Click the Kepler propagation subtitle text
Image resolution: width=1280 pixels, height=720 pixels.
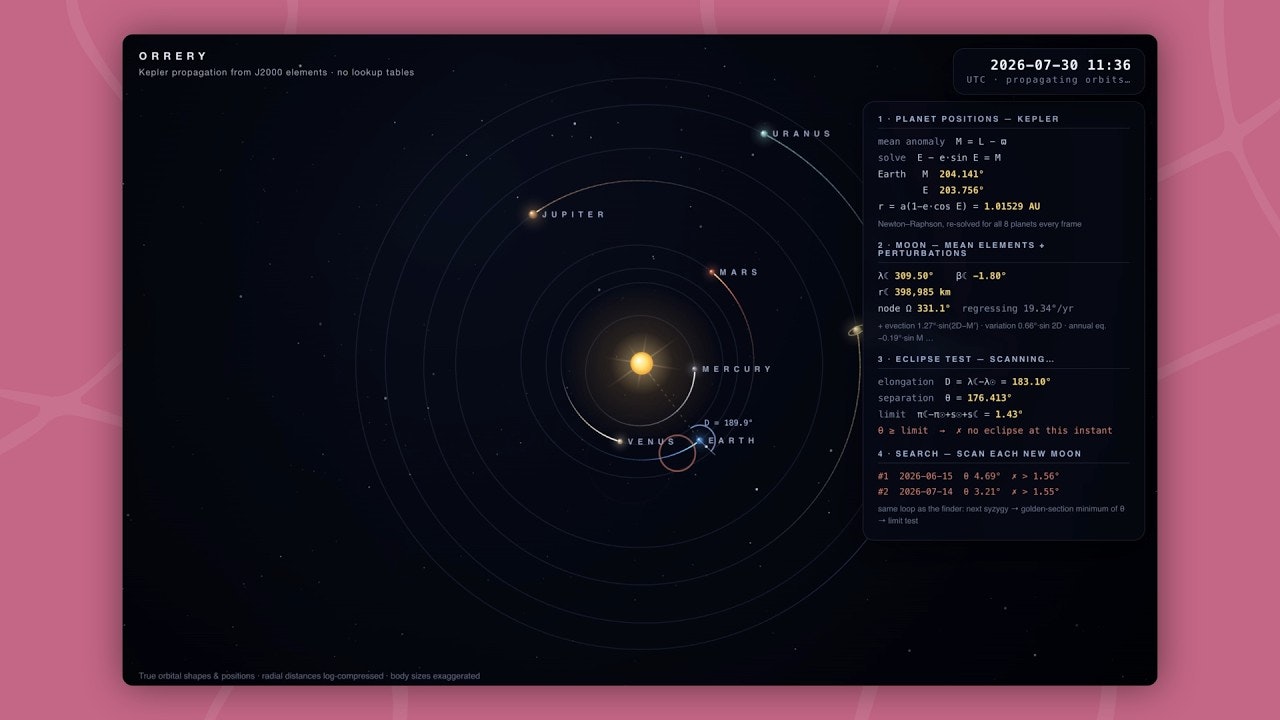(276, 72)
